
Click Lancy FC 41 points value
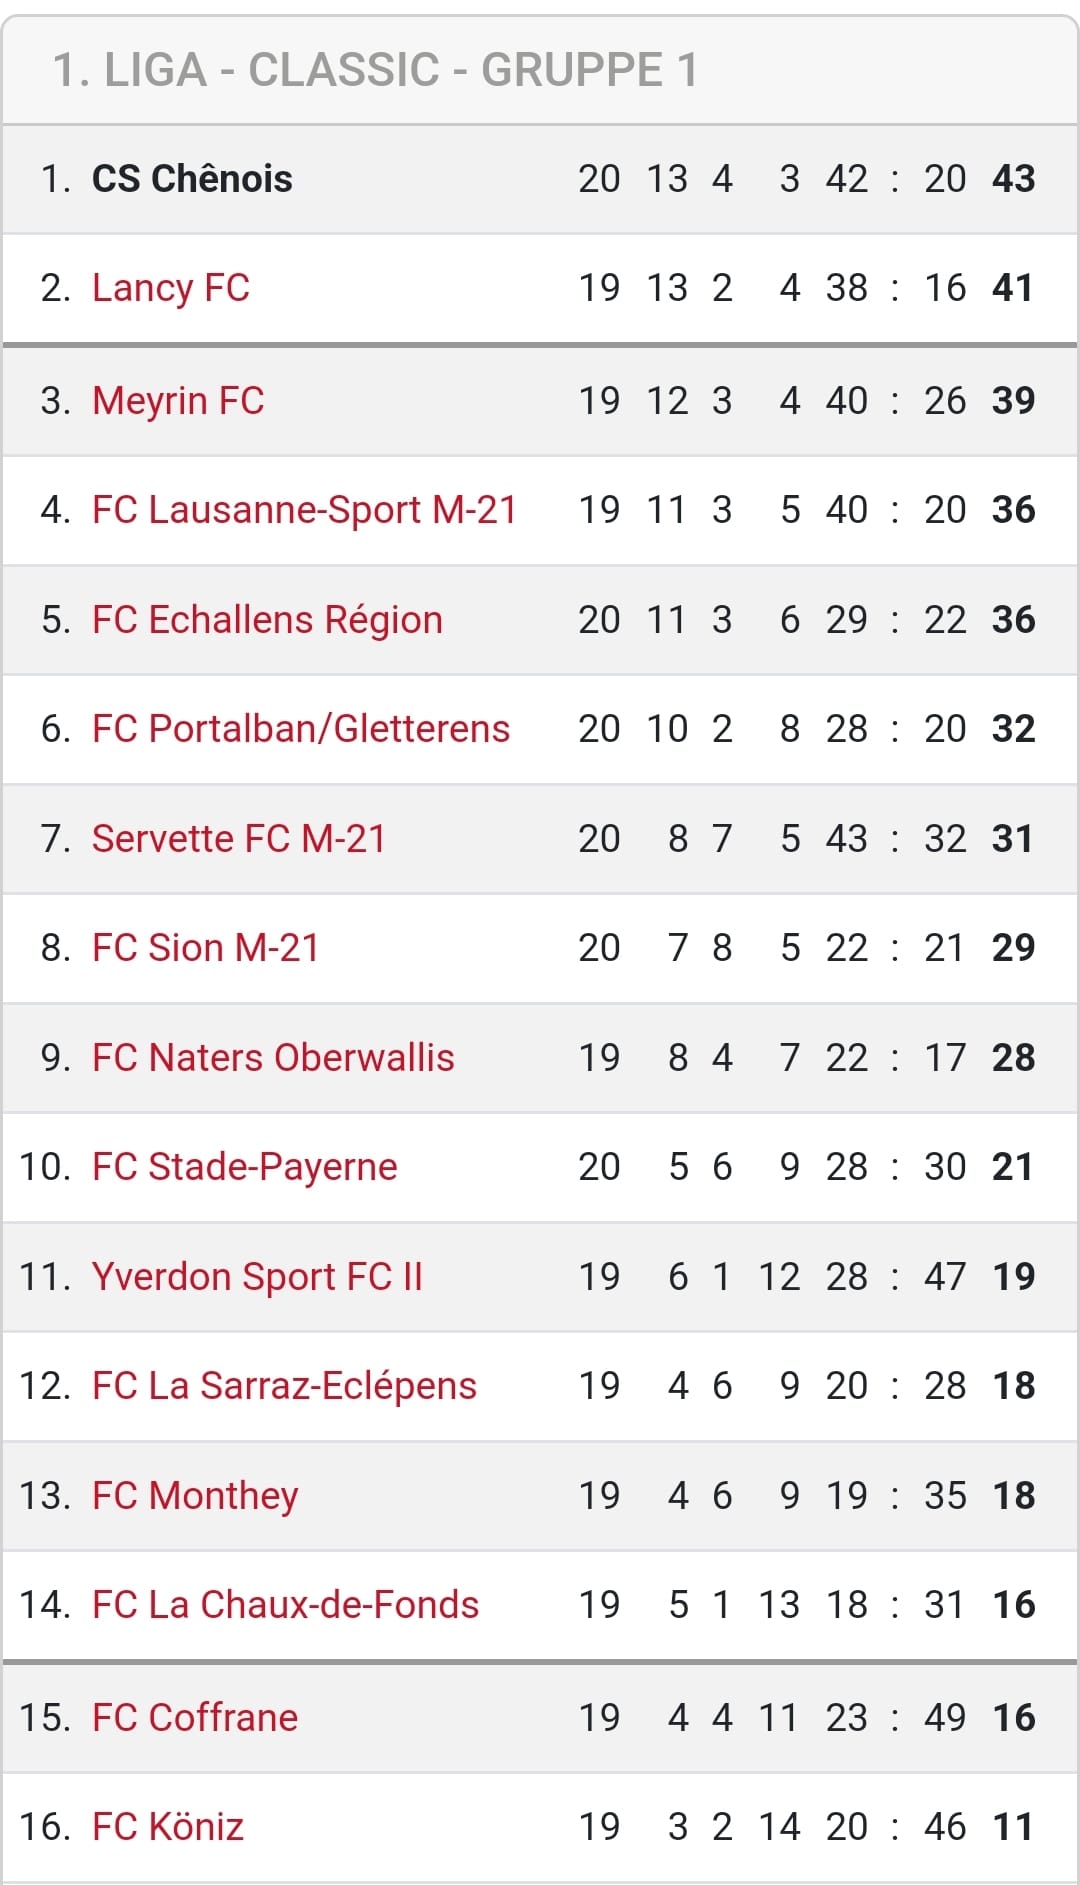pyautogui.click(x=1013, y=288)
